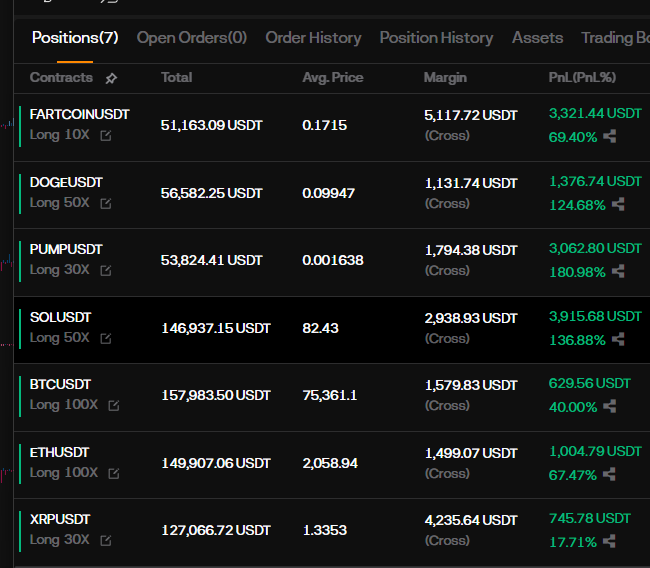Click the 745.78 USDT profit value
The image size is (650, 568).
point(590,518)
